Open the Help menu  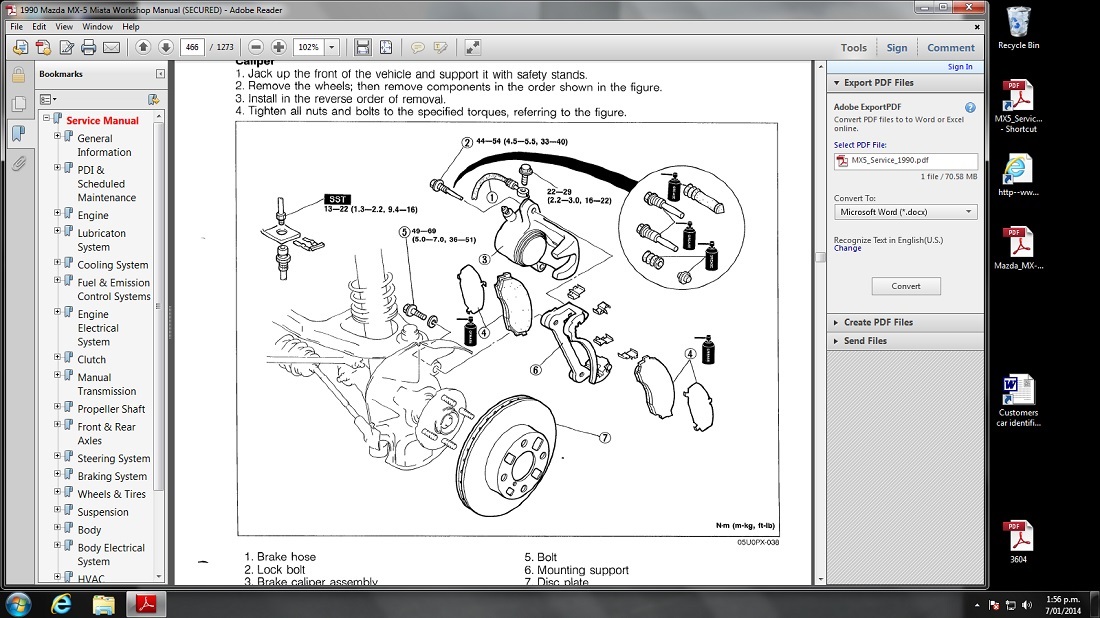pos(130,27)
